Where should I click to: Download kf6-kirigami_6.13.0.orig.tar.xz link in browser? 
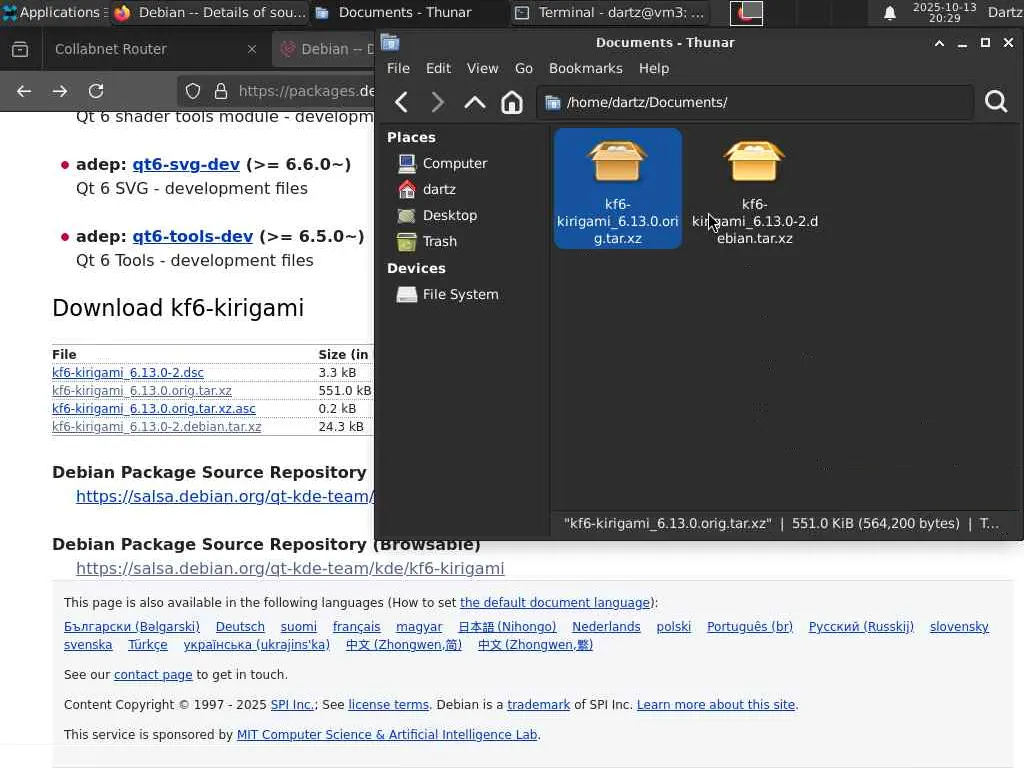(142, 391)
